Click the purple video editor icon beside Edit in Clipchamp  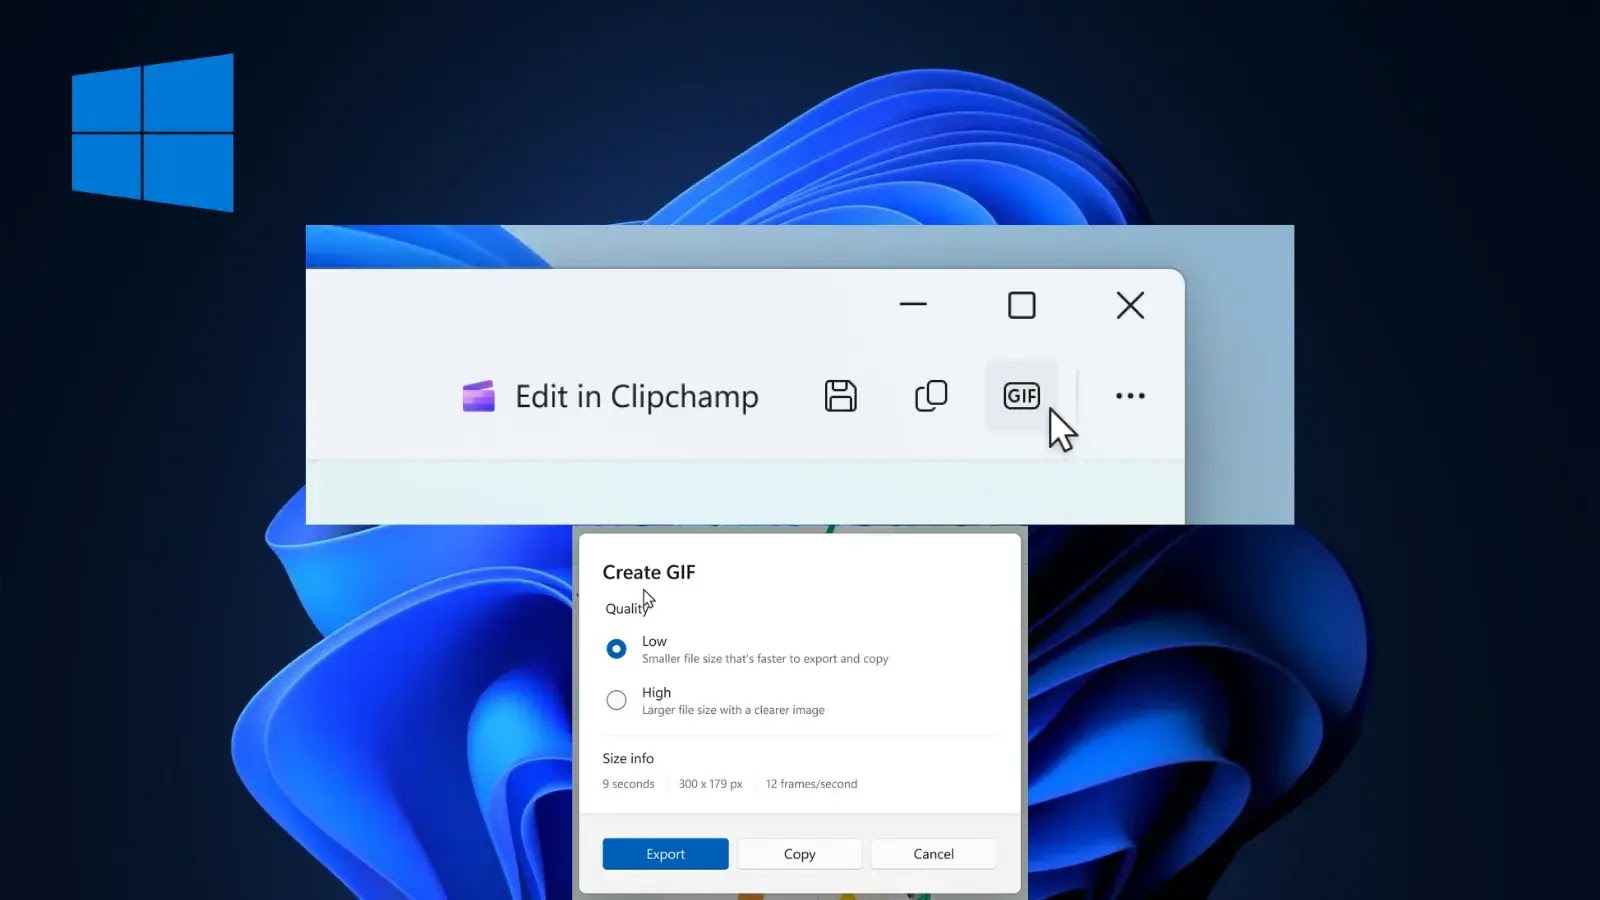click(479, 396)
